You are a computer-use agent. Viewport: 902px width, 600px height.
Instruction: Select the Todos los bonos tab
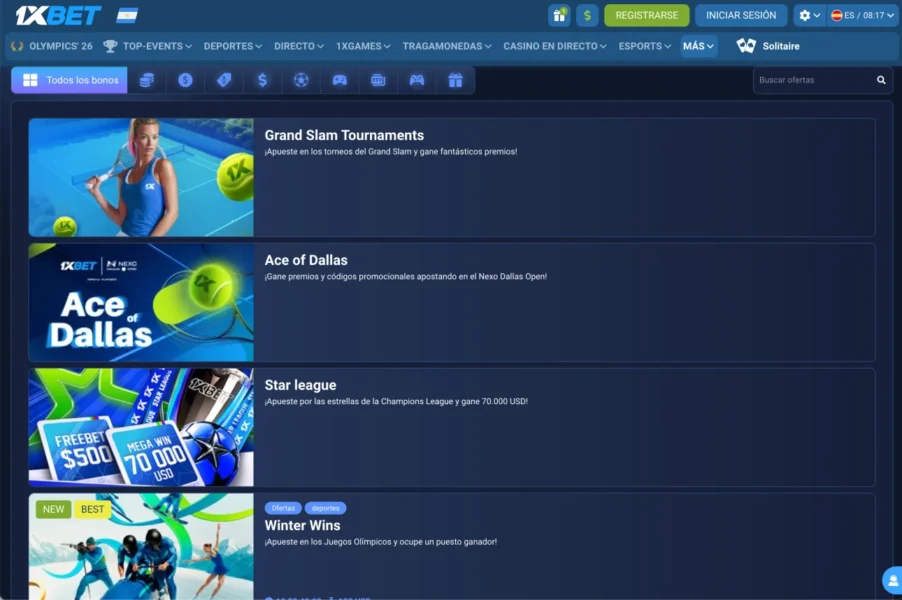(x=70, y=80)
